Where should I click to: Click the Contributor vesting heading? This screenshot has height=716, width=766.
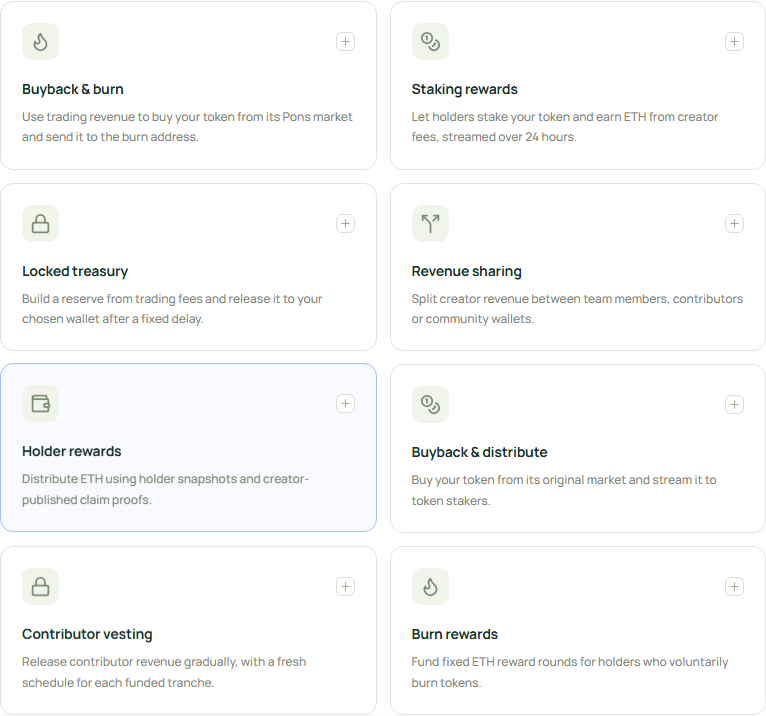coord(87,634)
